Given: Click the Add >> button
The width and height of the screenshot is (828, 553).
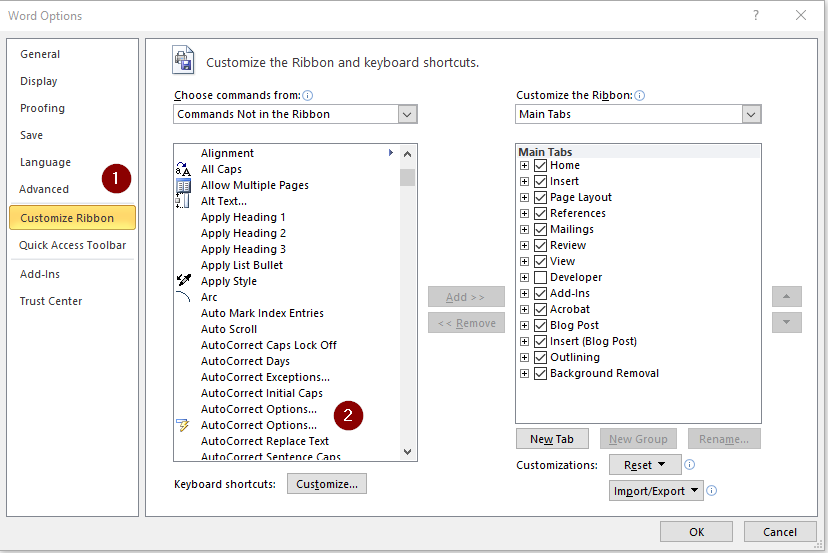Looking at the screenshot, I should tap(466, 297).
